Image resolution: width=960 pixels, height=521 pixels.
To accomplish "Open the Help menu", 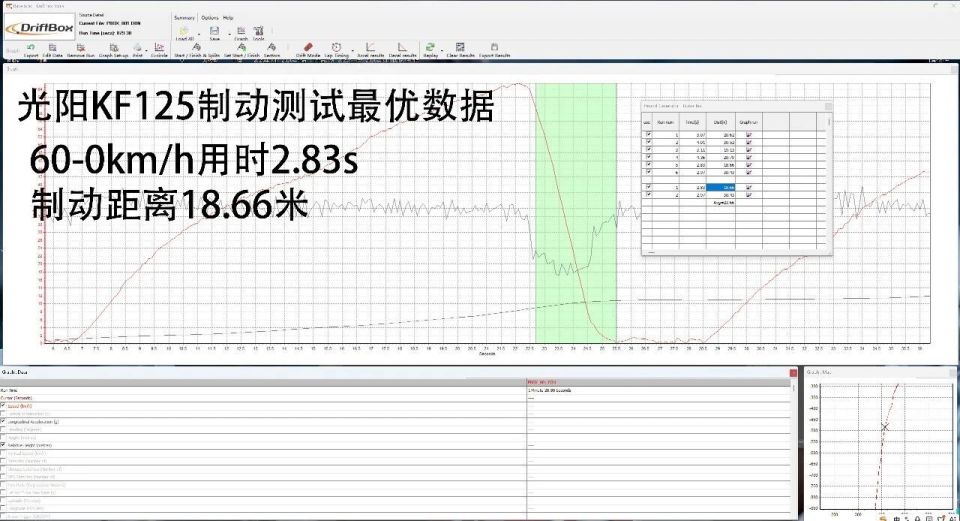I will tap(228, 18).
